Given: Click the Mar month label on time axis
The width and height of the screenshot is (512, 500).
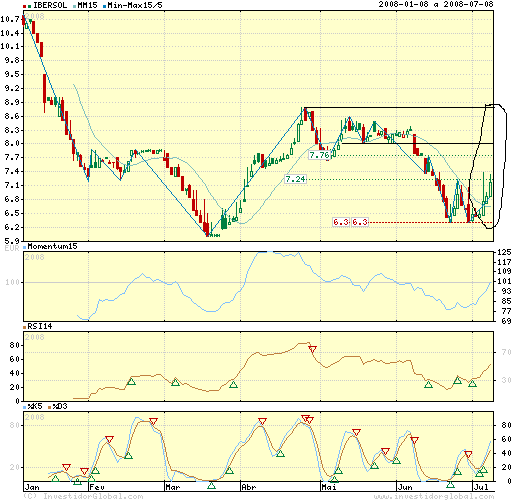Looking at the screenshot, I should tap(173, 487).
